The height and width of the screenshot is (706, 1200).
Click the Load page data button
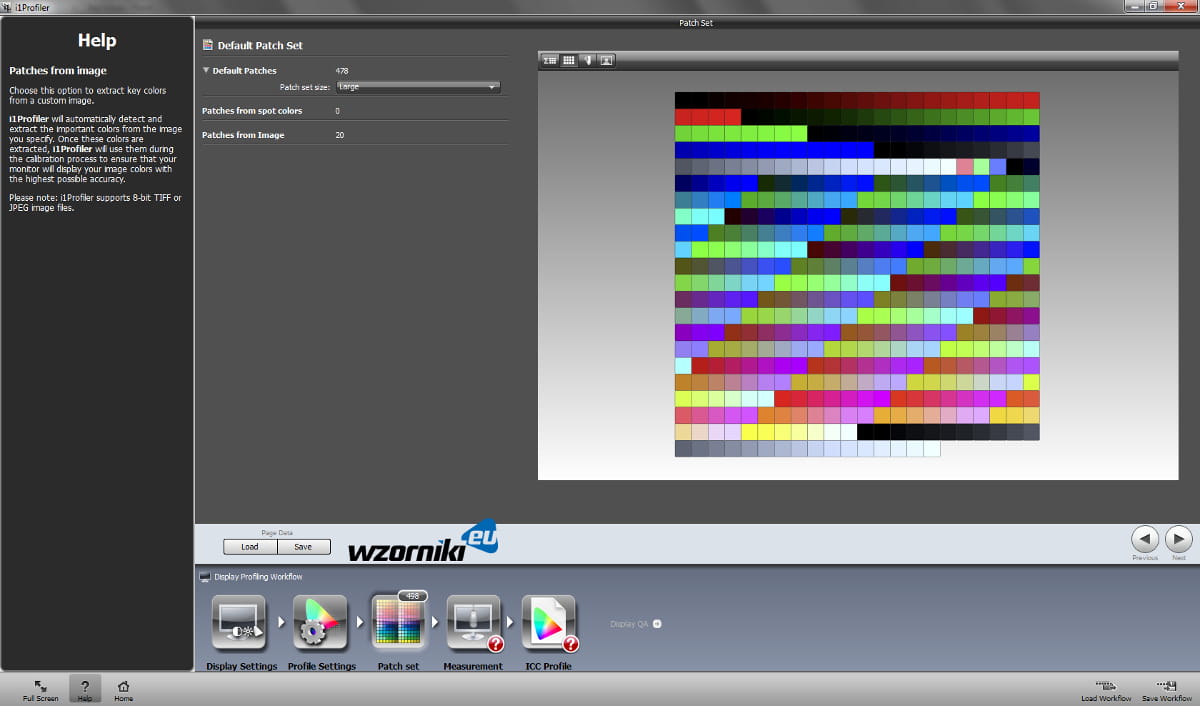[250, 547]
